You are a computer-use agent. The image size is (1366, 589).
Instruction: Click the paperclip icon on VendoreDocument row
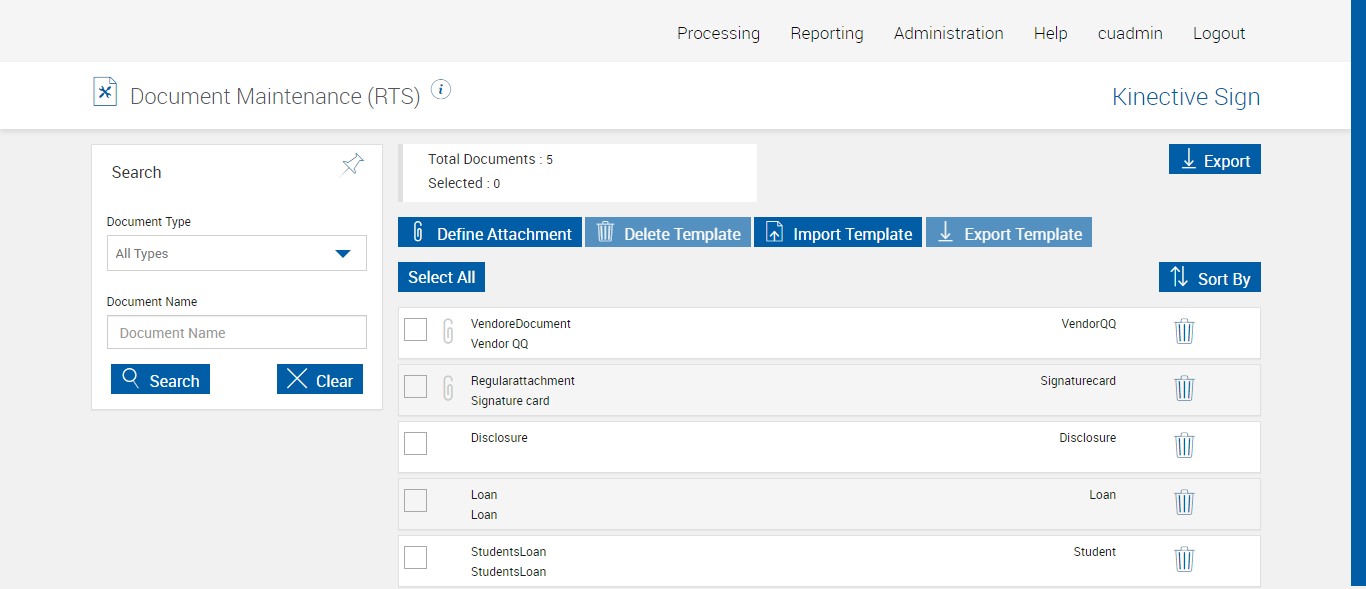(449, 331)
